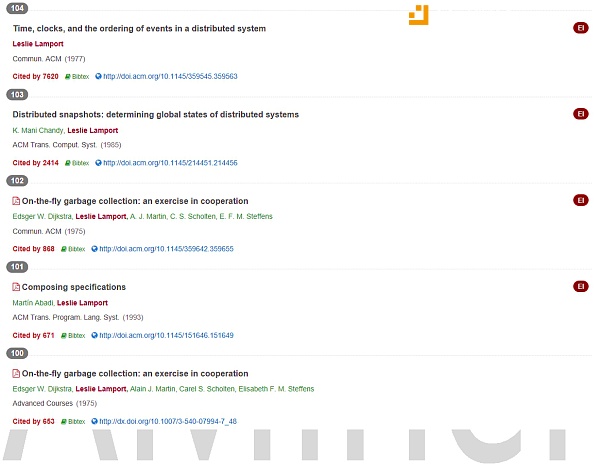This screenshot has width=600, height=465.
Task: Open title Time, clocks, and the ordering of events
Action: pyautogui.click(x=139, y=29)
